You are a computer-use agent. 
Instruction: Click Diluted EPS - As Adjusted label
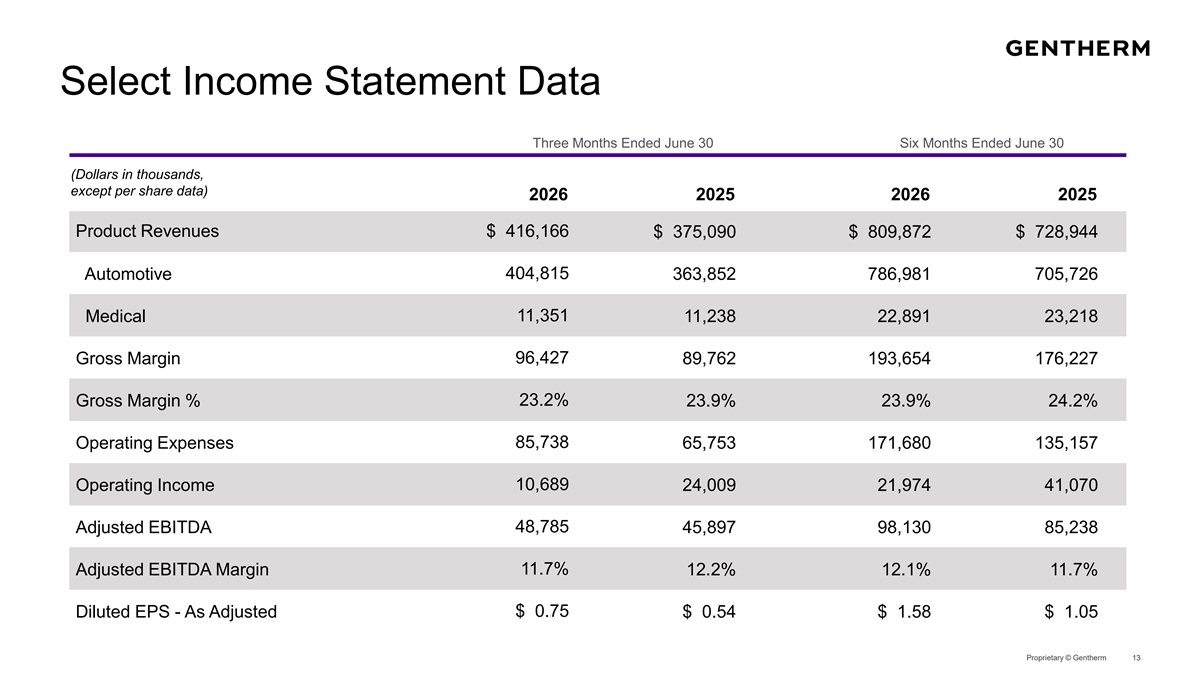(x=176, y=612)
